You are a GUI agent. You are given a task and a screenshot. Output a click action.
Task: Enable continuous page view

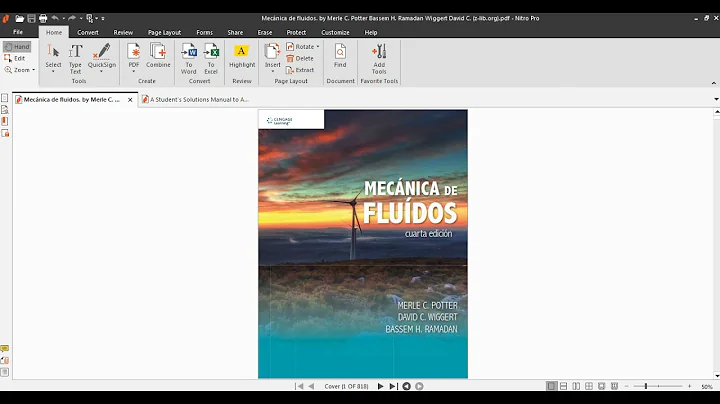coord(563,387)
